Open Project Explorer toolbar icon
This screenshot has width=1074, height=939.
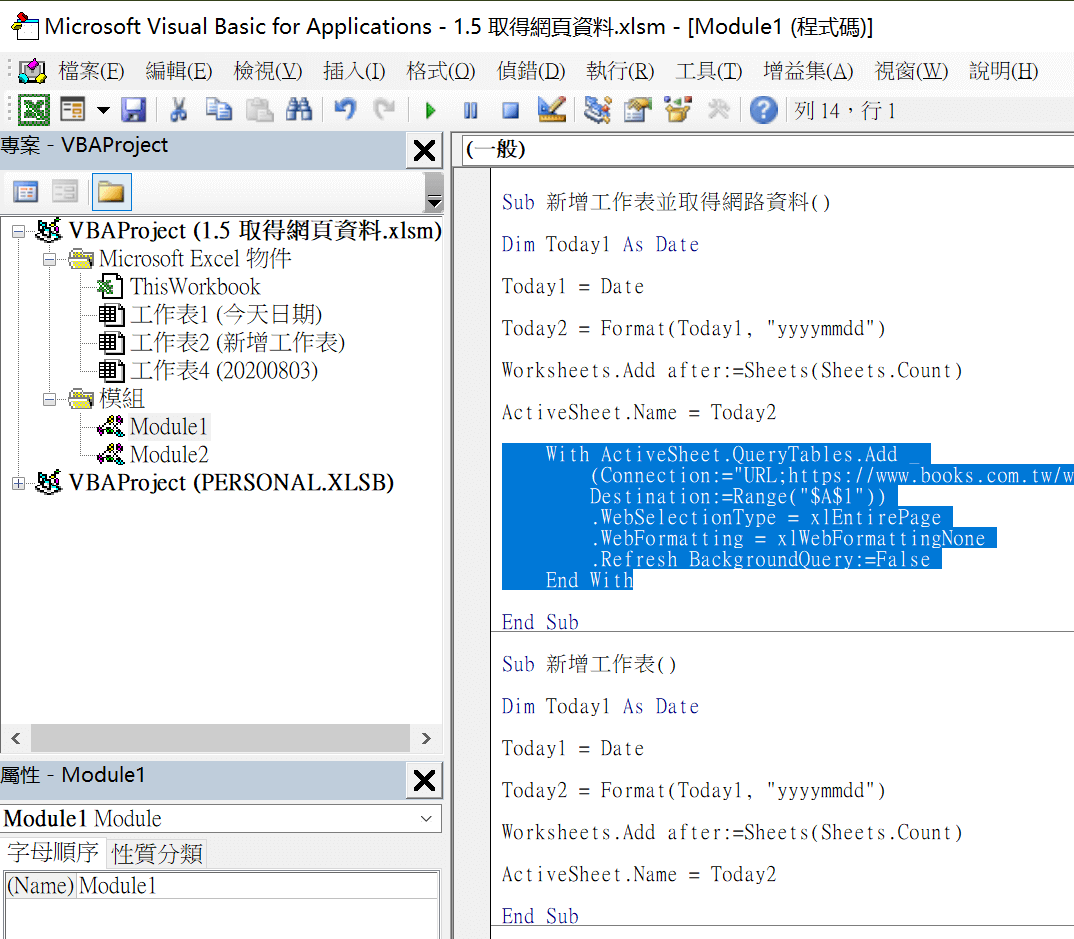click(x=597, y=110)
